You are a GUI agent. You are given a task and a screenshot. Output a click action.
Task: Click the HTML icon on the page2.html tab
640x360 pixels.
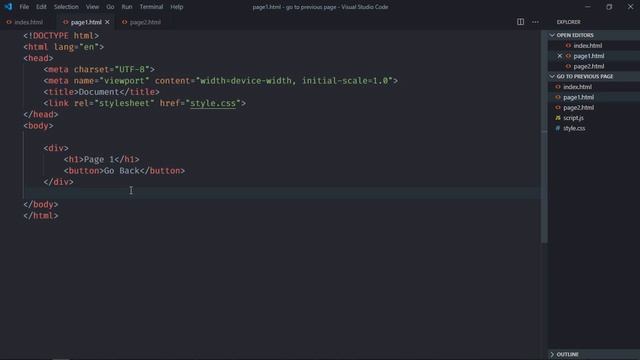click(x=124, y=22)
